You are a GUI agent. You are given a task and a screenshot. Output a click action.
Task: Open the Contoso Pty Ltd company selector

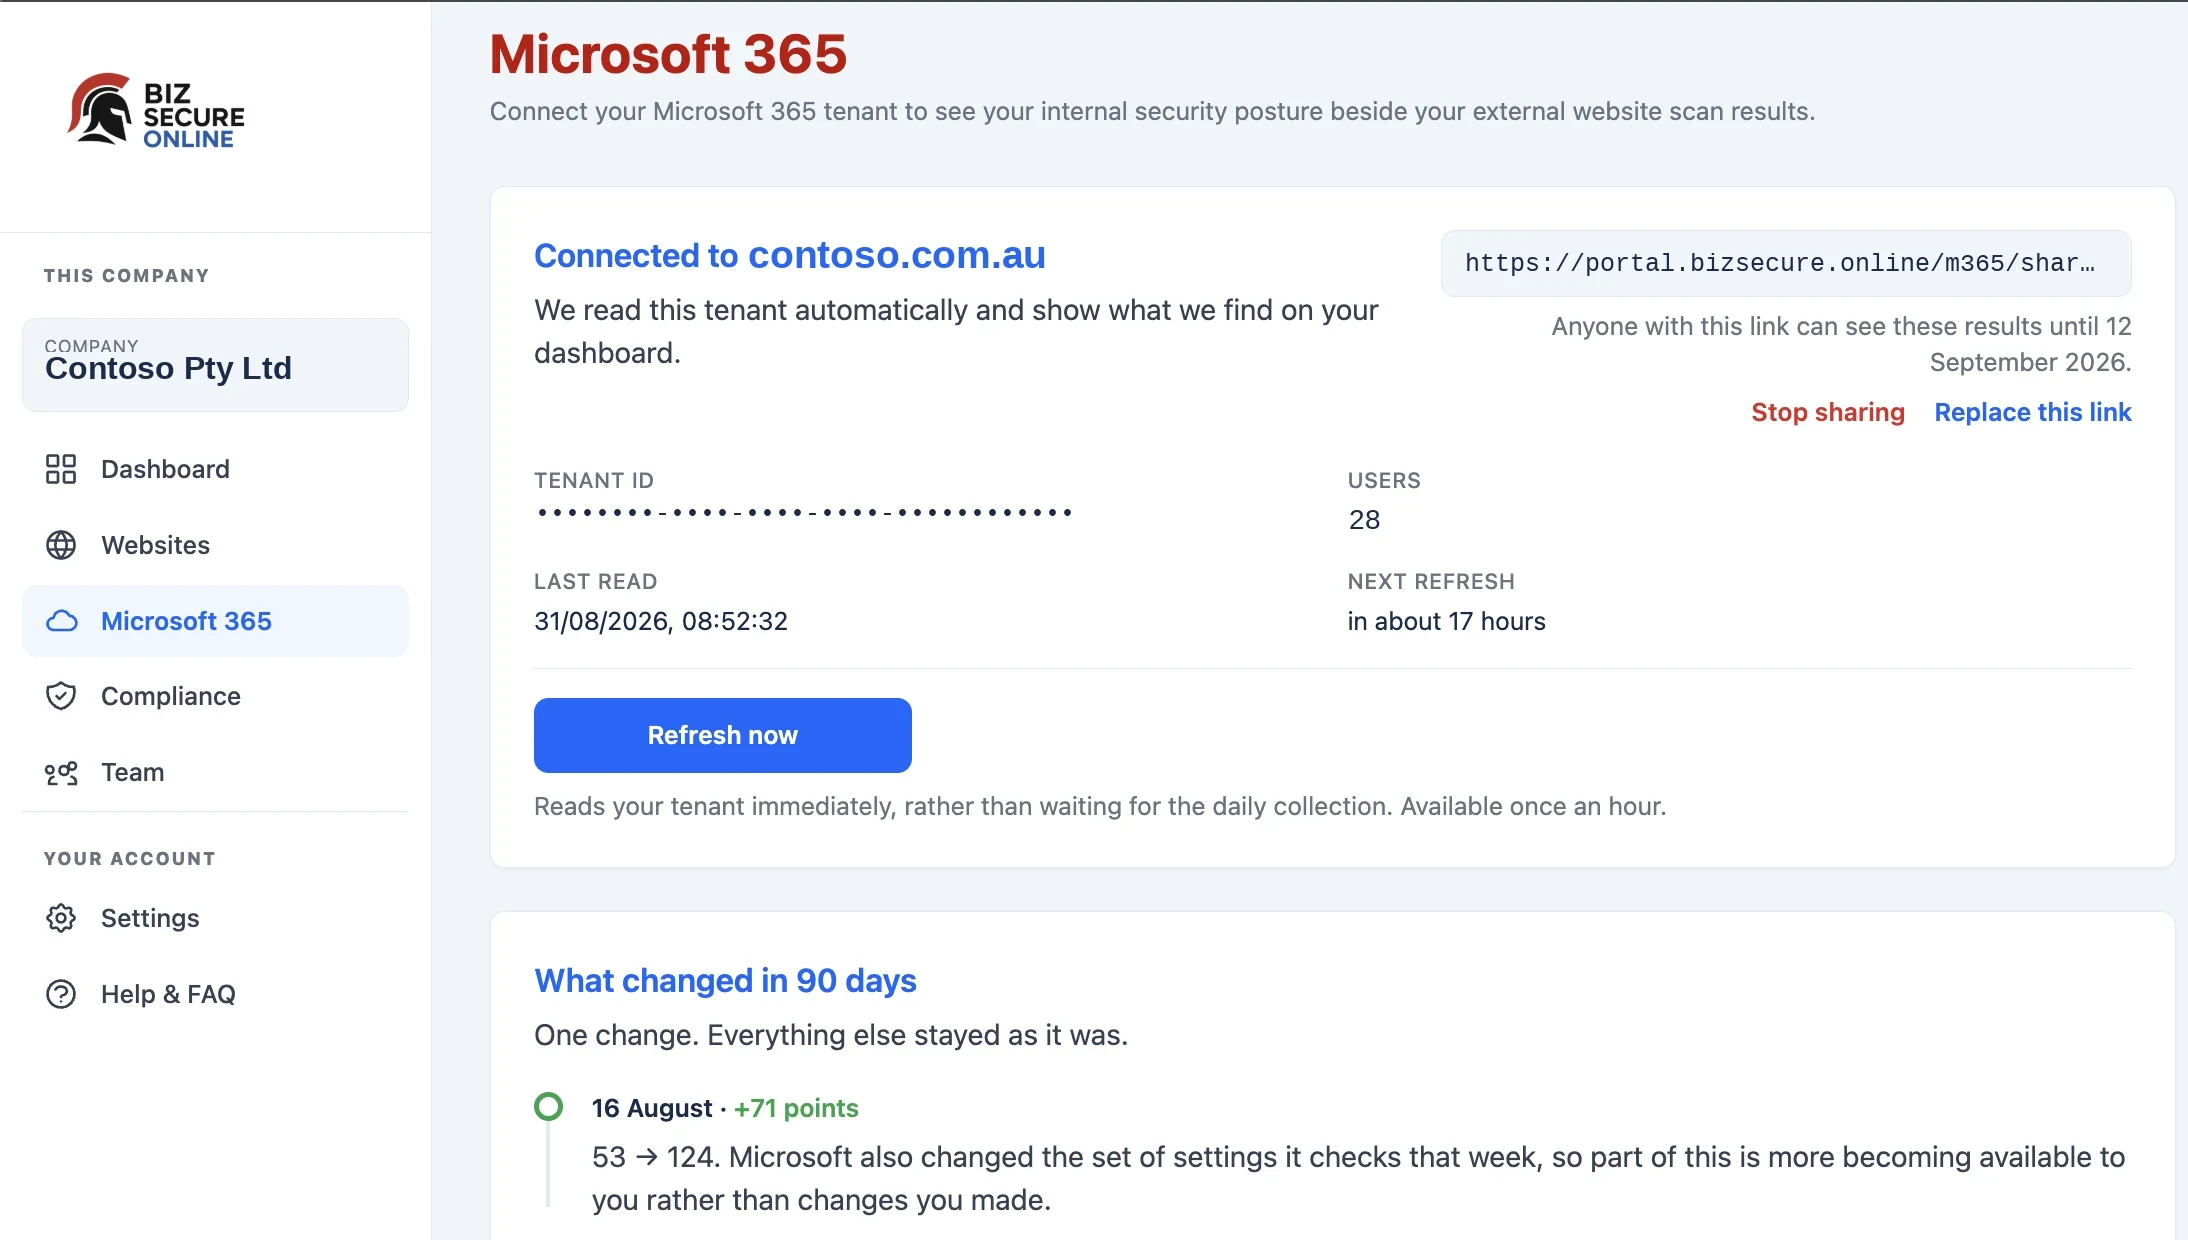click(215, 365)
